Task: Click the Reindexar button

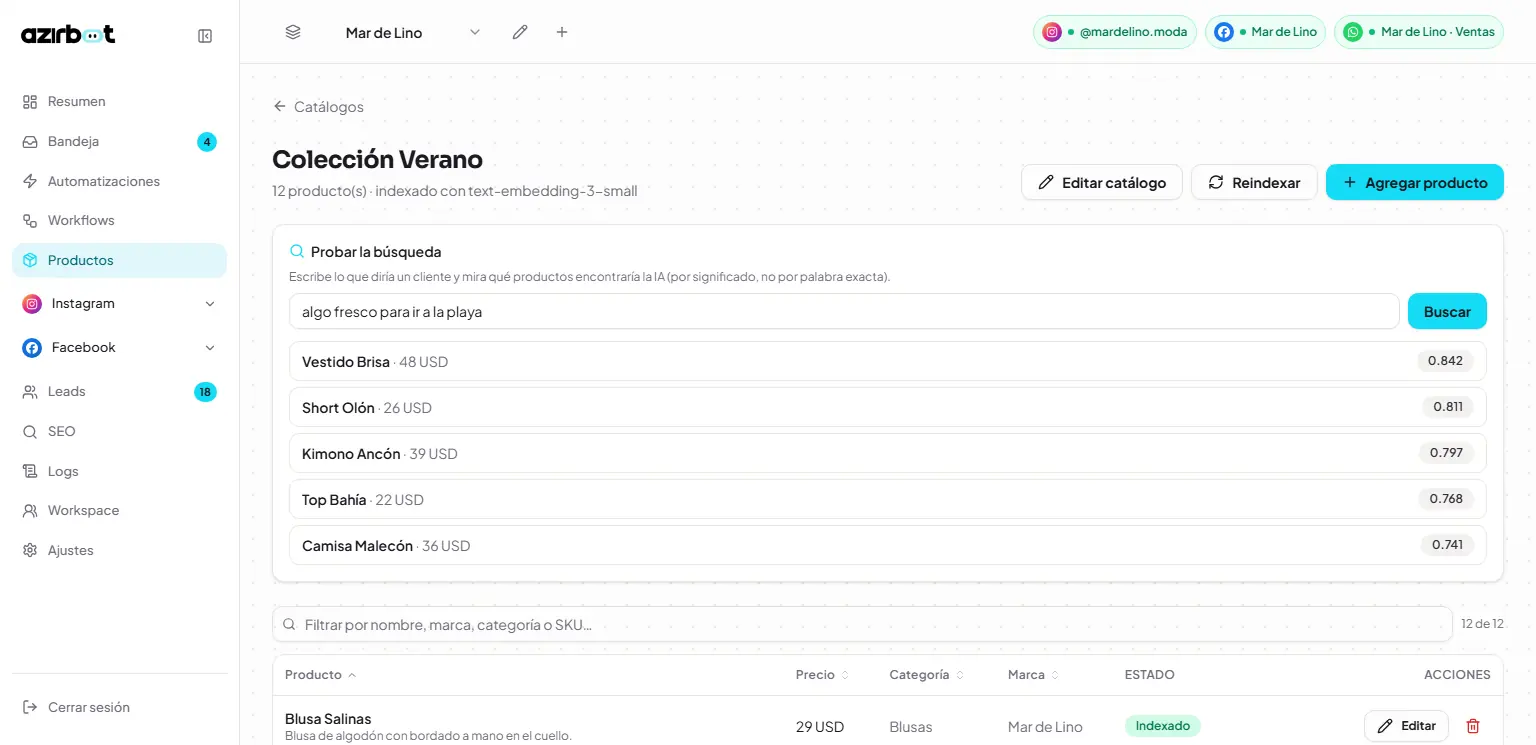Action: coord(1254,182)
